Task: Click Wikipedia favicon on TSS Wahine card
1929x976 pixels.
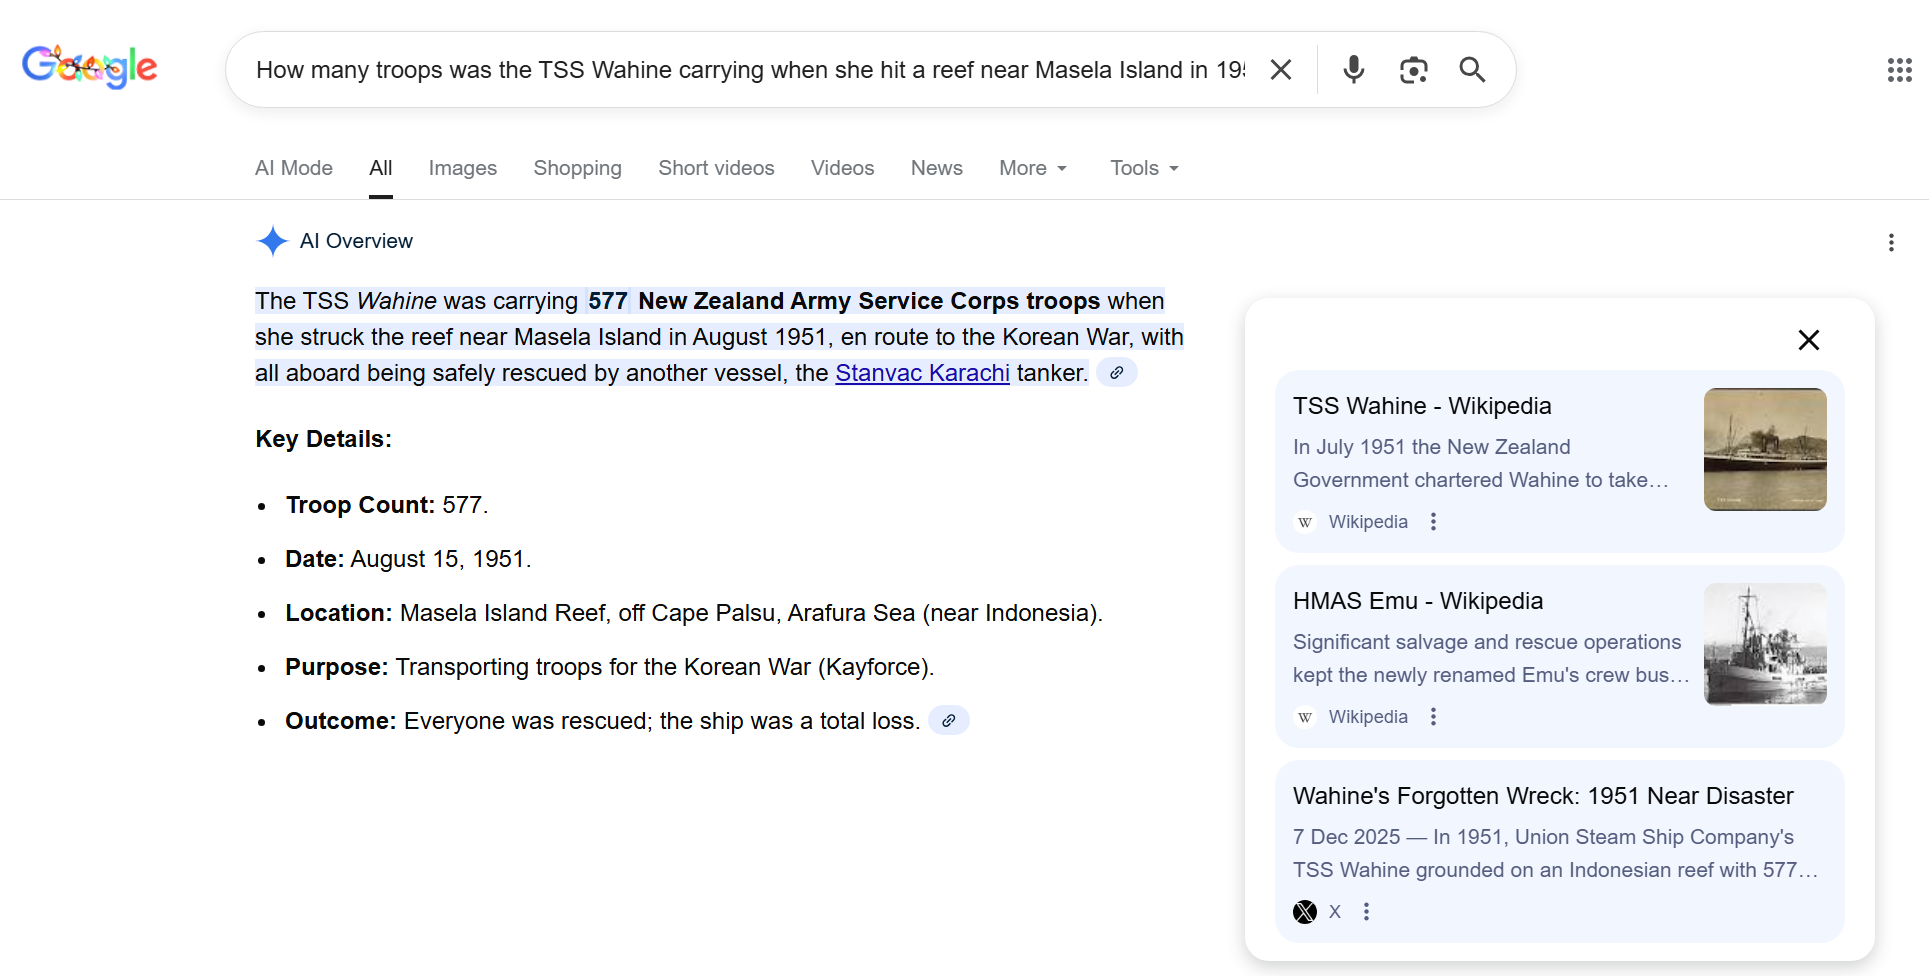Action: [1305, 522]
